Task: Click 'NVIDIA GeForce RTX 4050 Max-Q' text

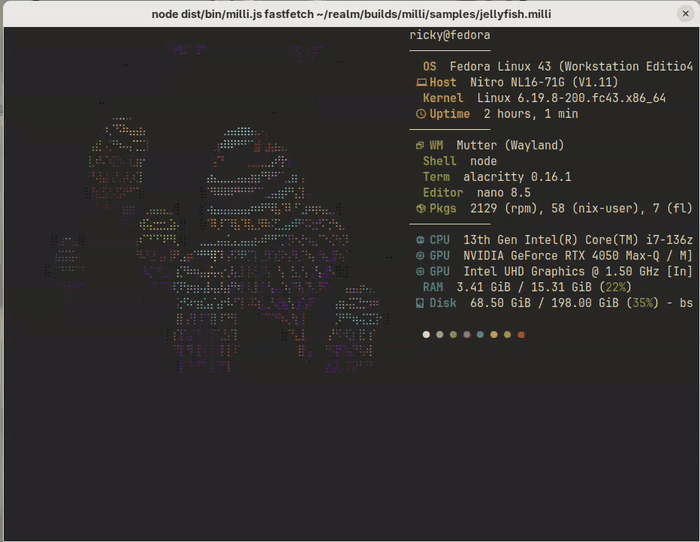Action: (561, 256)
